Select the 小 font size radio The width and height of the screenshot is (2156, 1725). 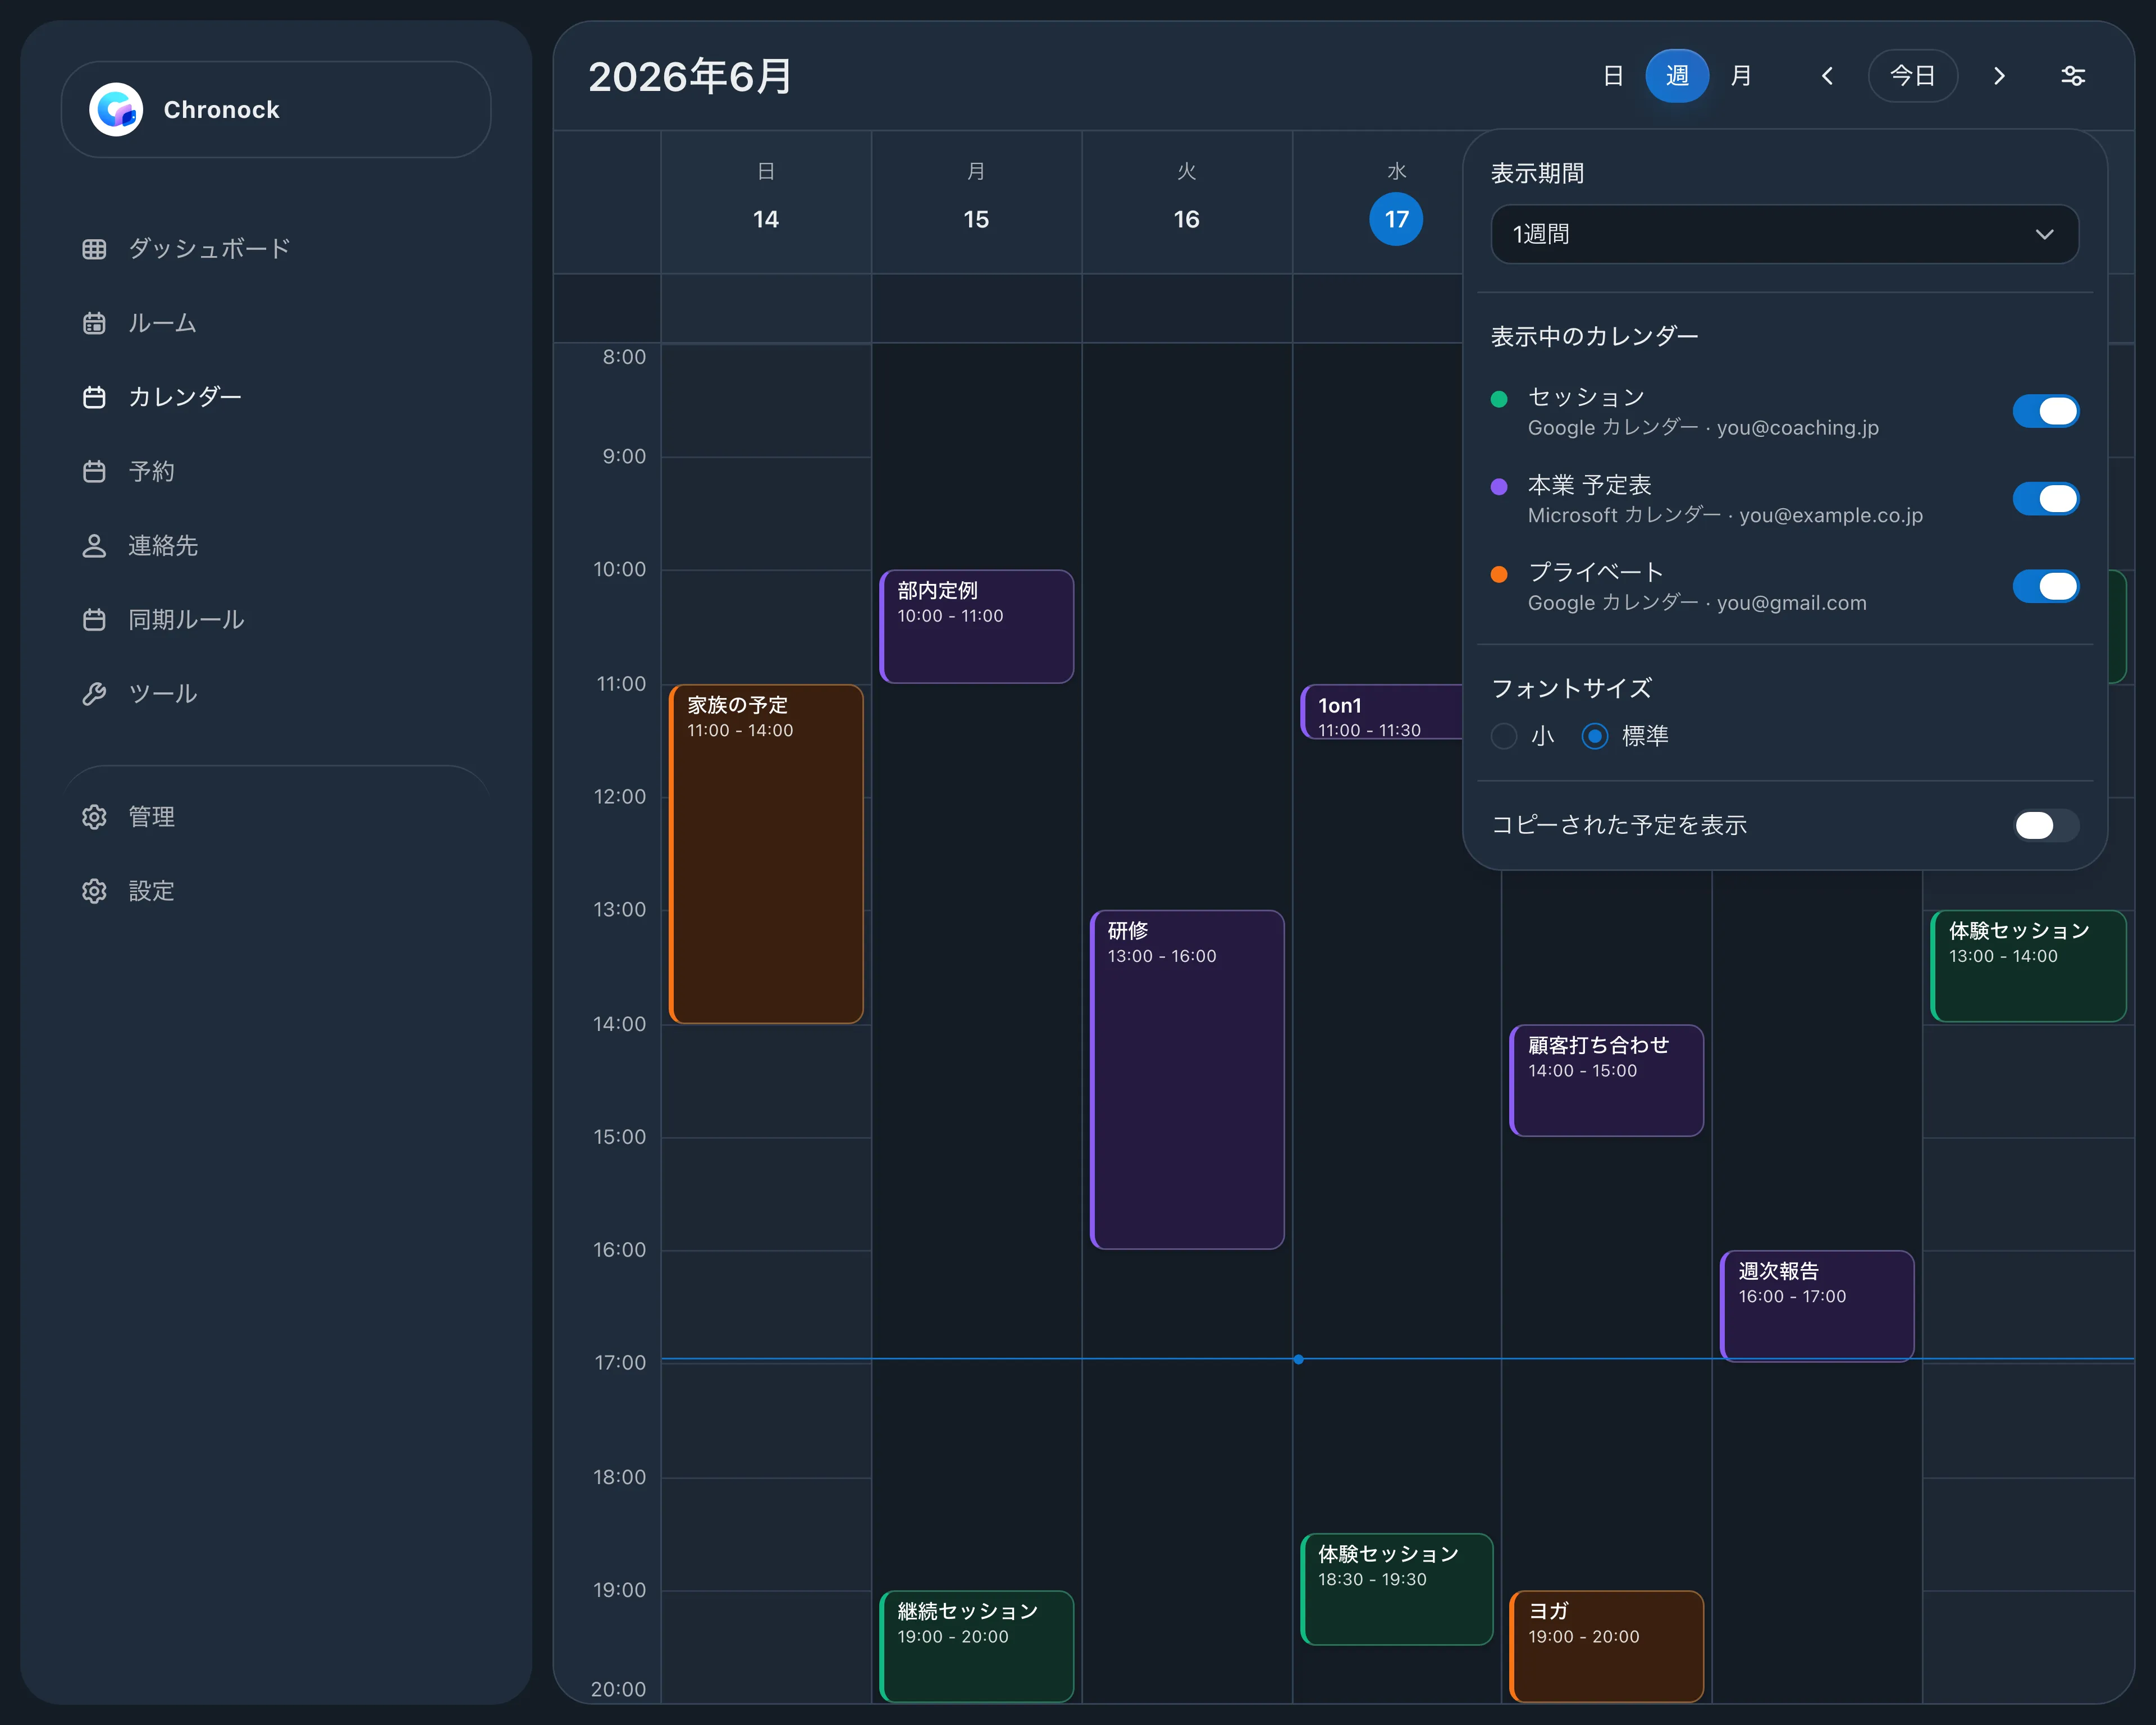(1503, 736)
